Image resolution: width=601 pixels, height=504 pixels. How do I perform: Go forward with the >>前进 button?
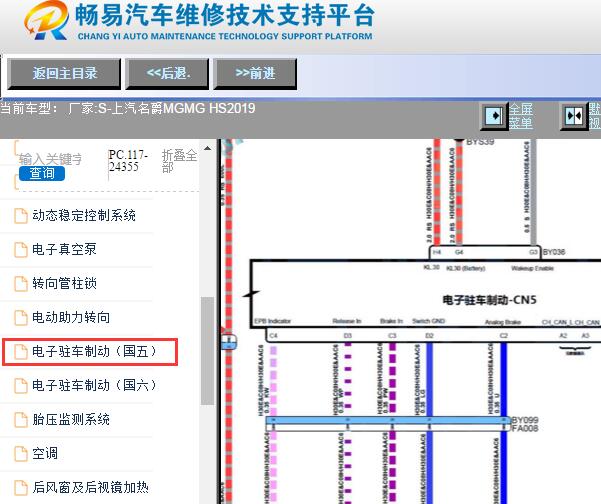point(255,74)
